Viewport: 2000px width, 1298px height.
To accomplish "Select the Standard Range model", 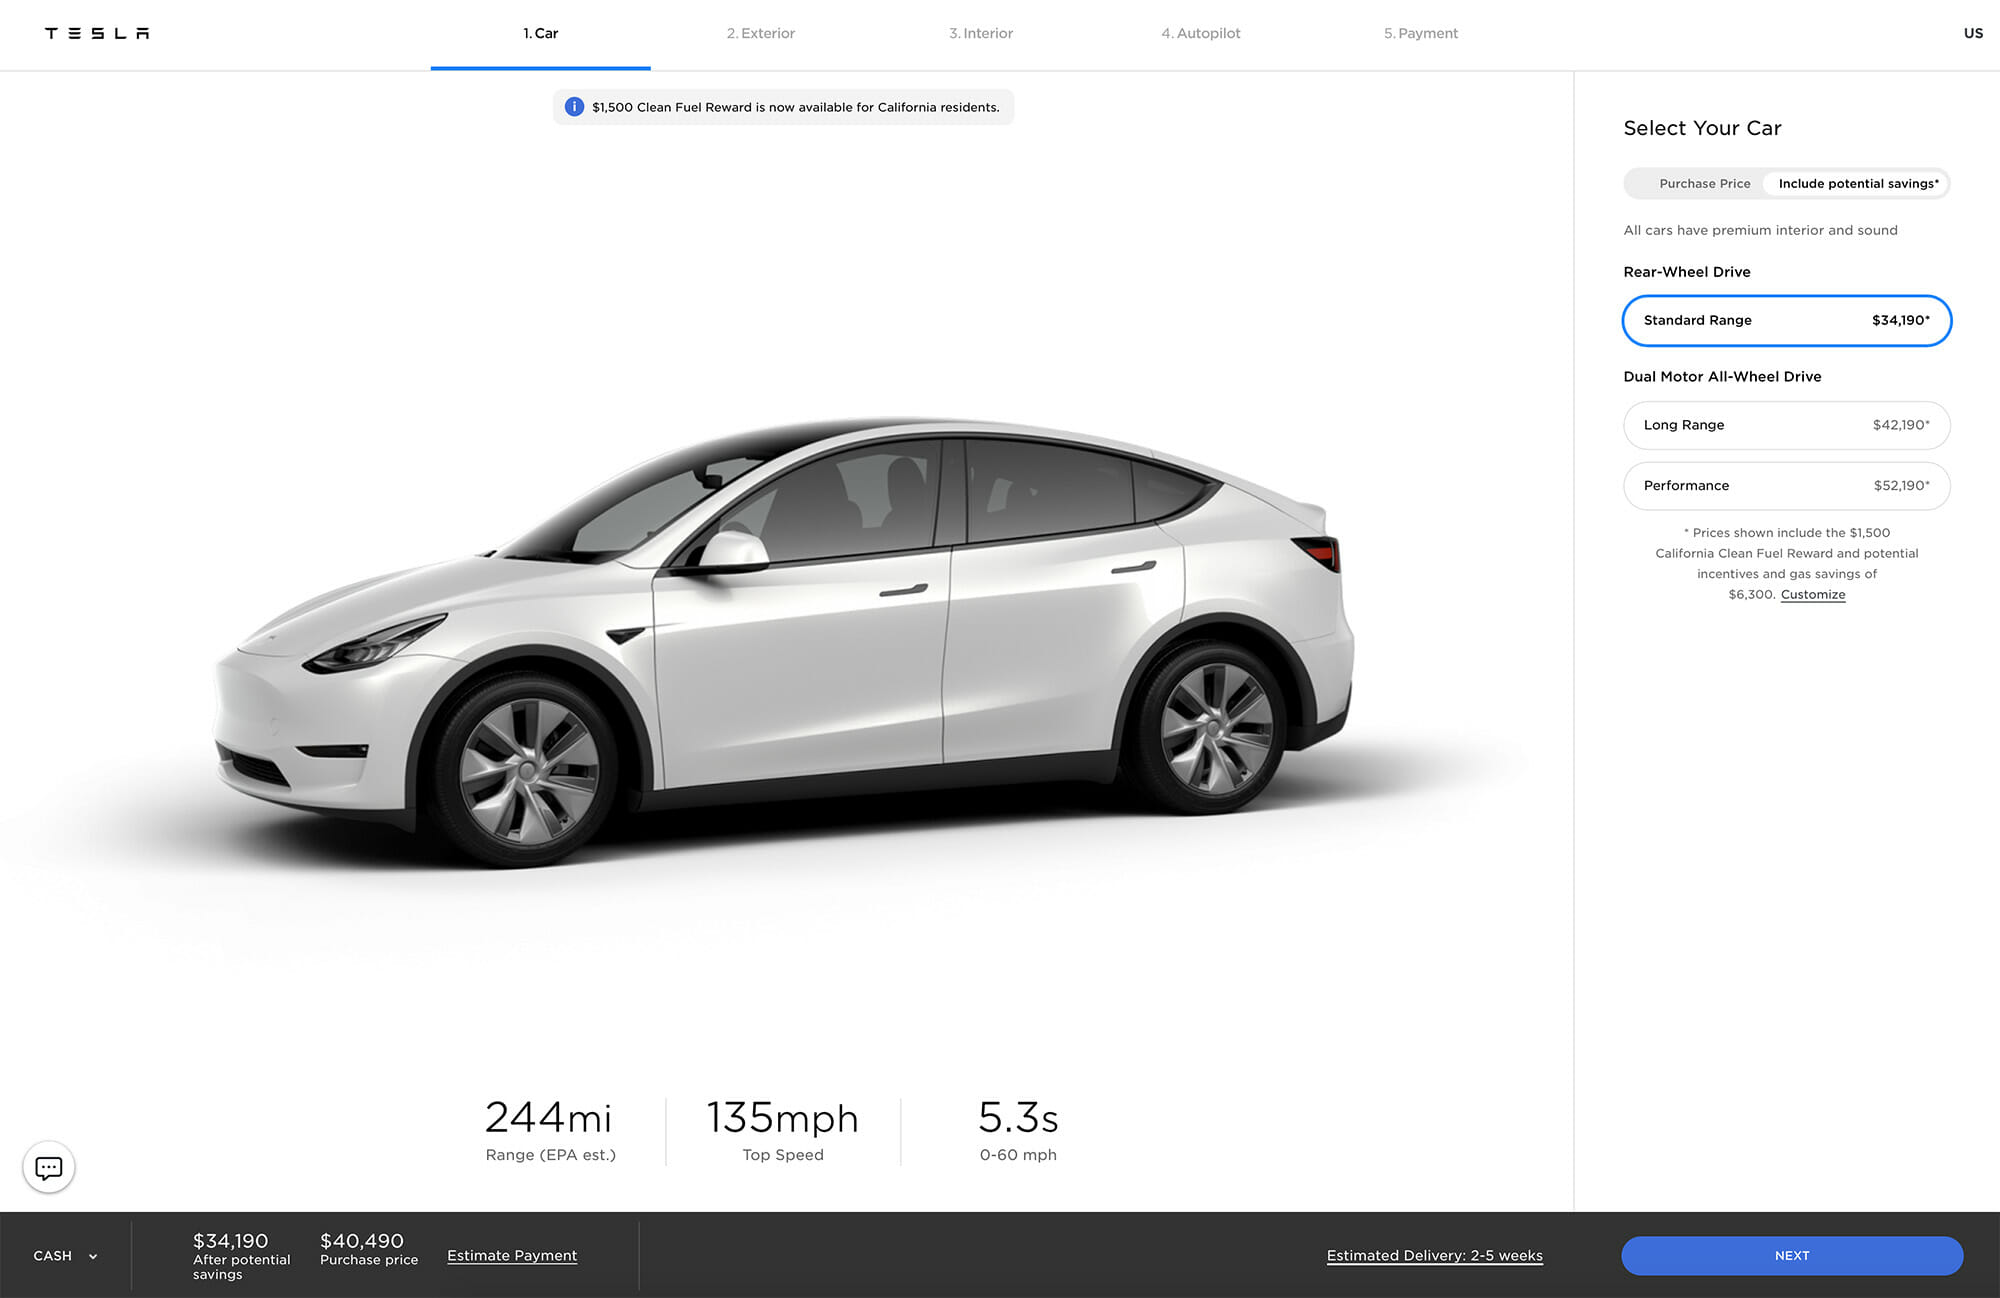I will pyautogui.click(x=1786, y=321).
